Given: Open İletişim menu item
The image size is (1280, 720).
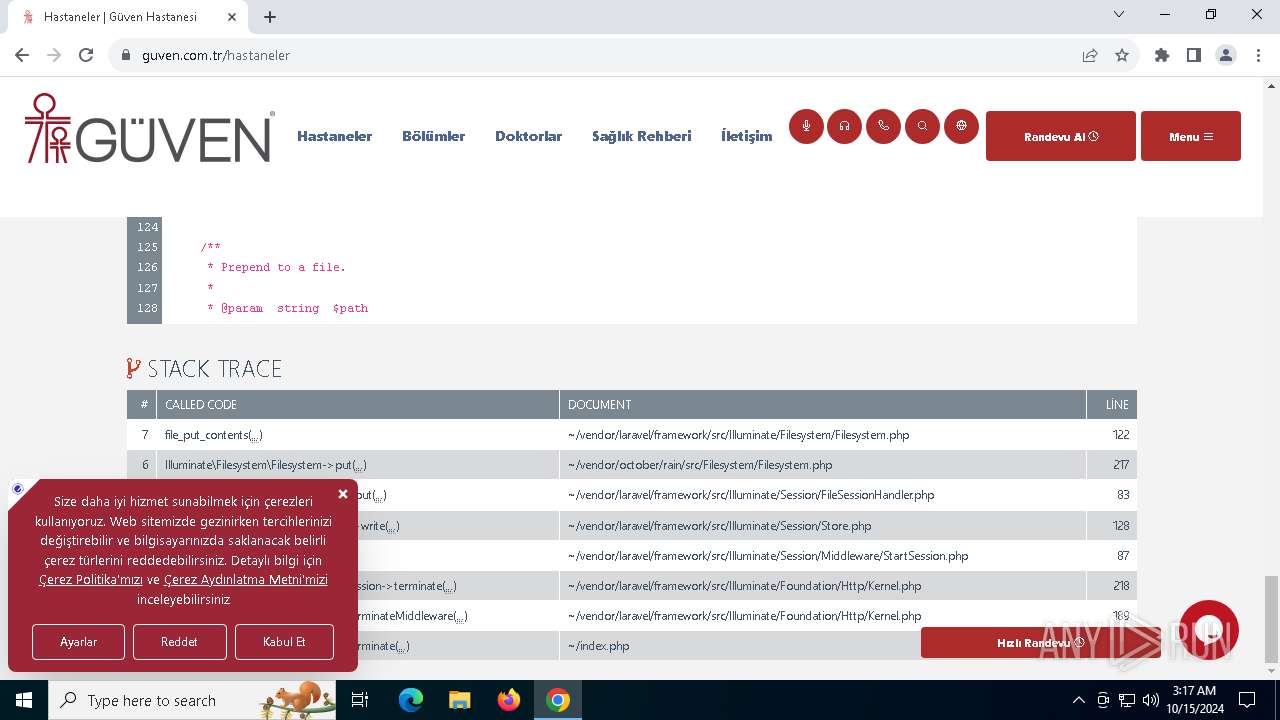Looking at the screenshot, I should (x=746, y=136).
